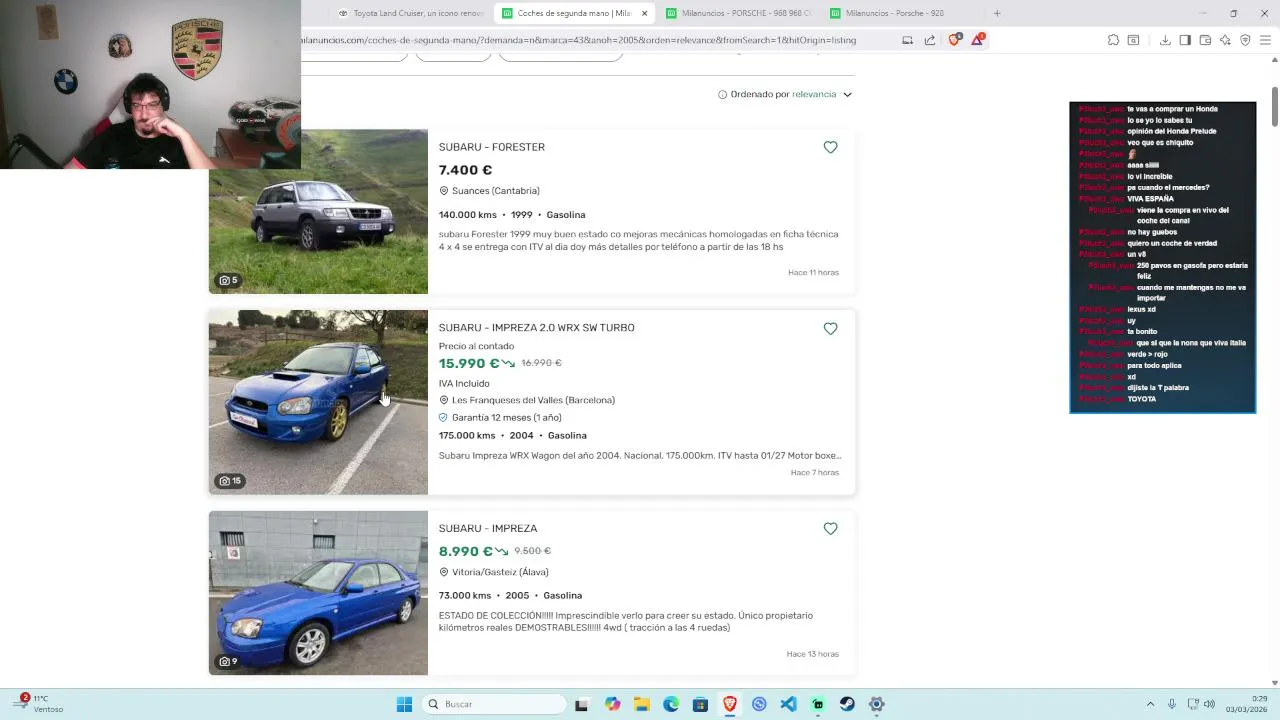The width and height of the screenshot is (1280, 720).
Task: Open Microsoft Edge from the taskbar
Action: (671, 704)
